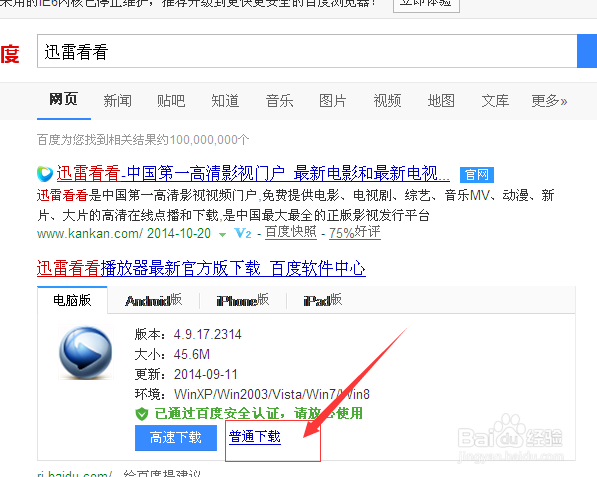This screenshot has width=597, height=477.
Task: Switch to the 视频 tab
Action: click(387, 101)
